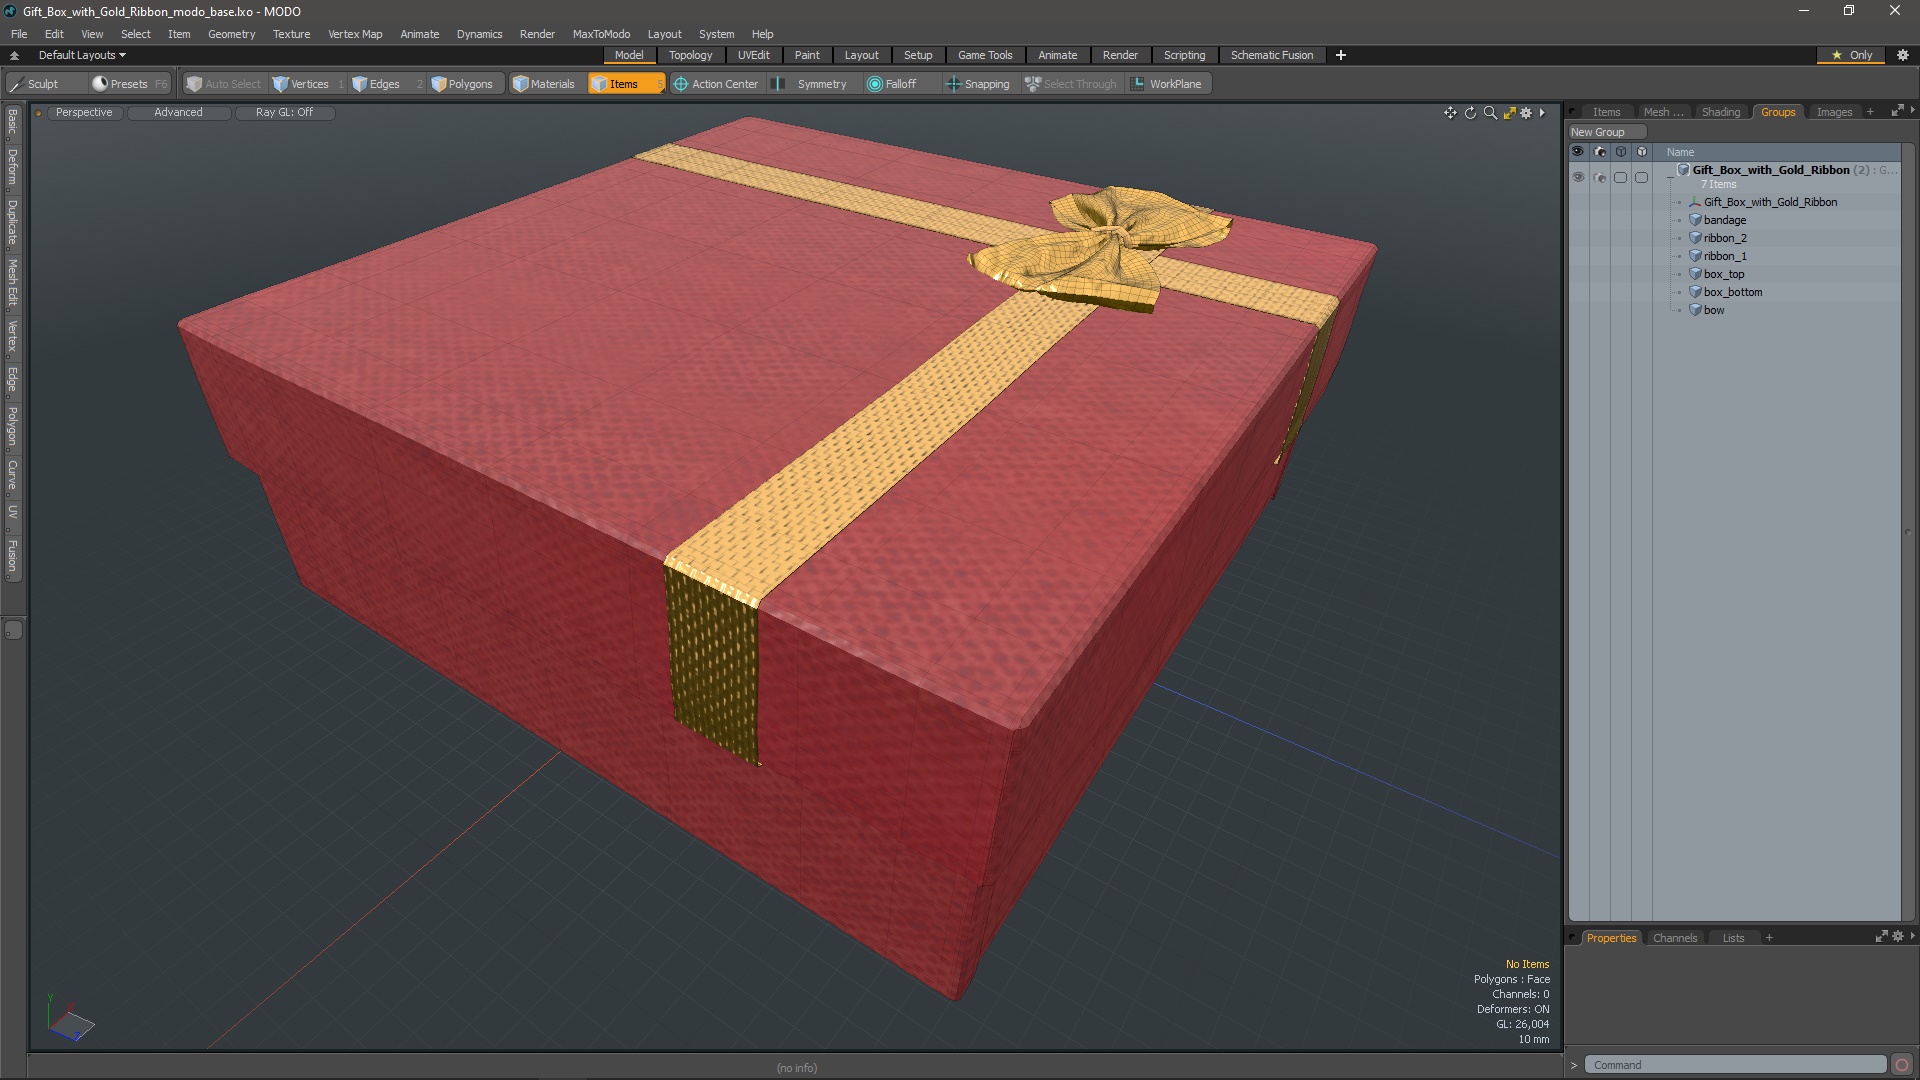1920x1080 pixels.
Task: Switch to the Shading tab
Action: [x=1720, y=112]
